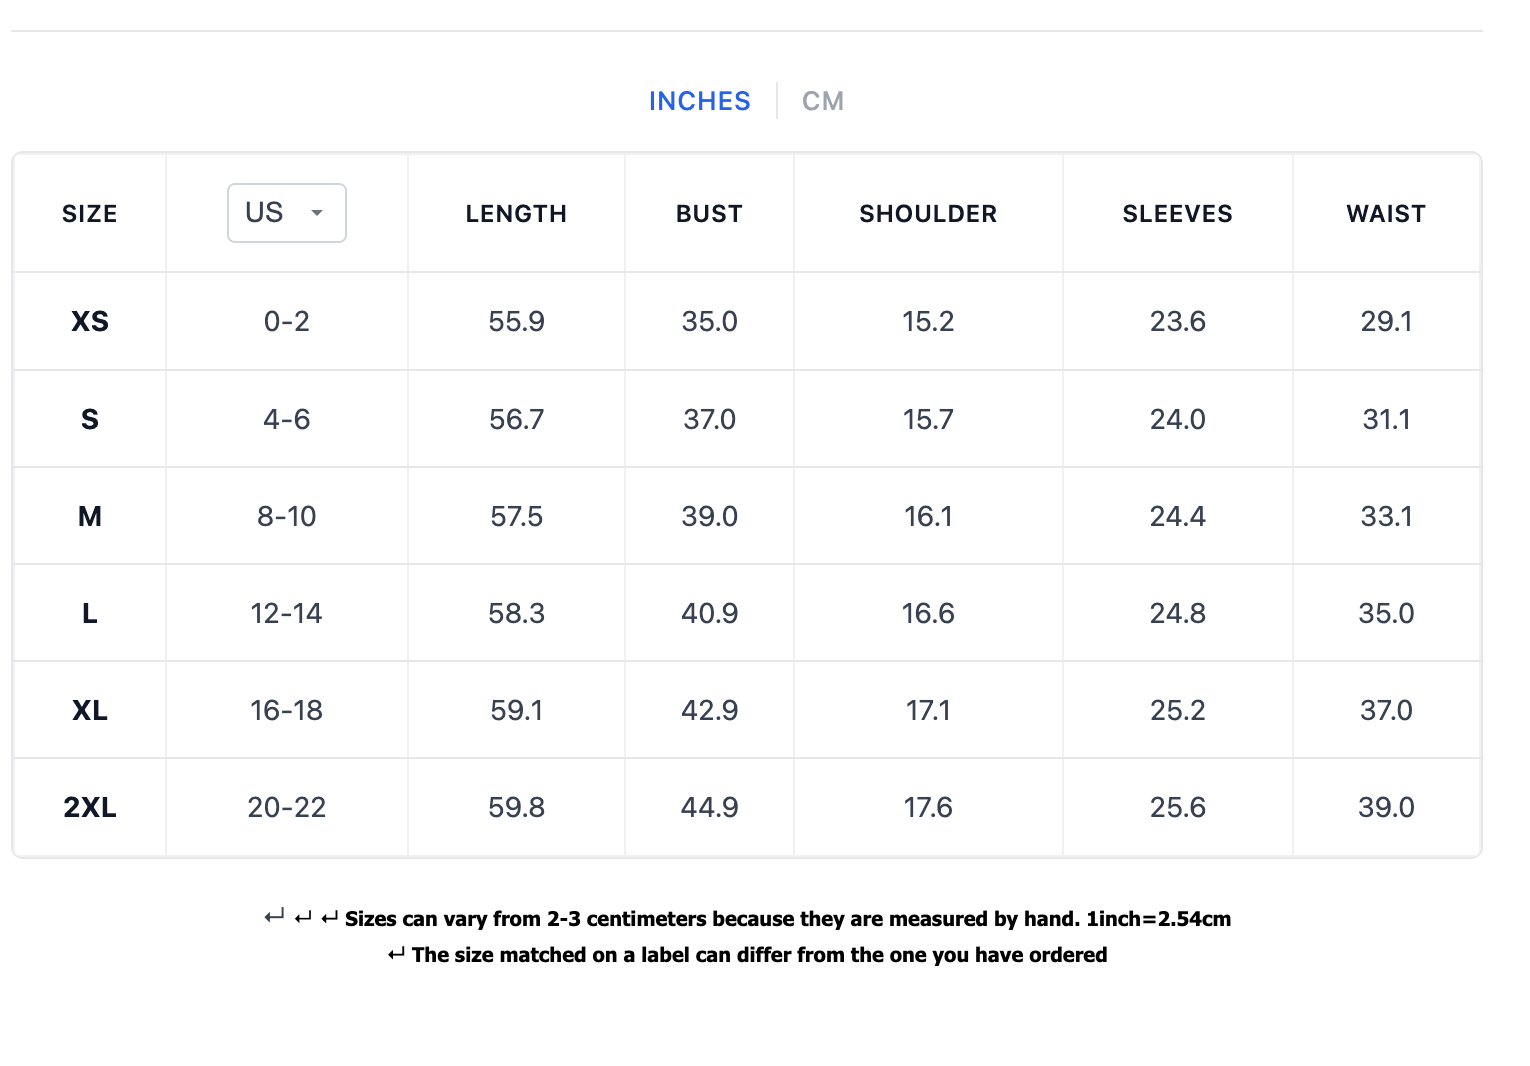
Task: Click the SLEEVES column header
Action: point(1177,214)
